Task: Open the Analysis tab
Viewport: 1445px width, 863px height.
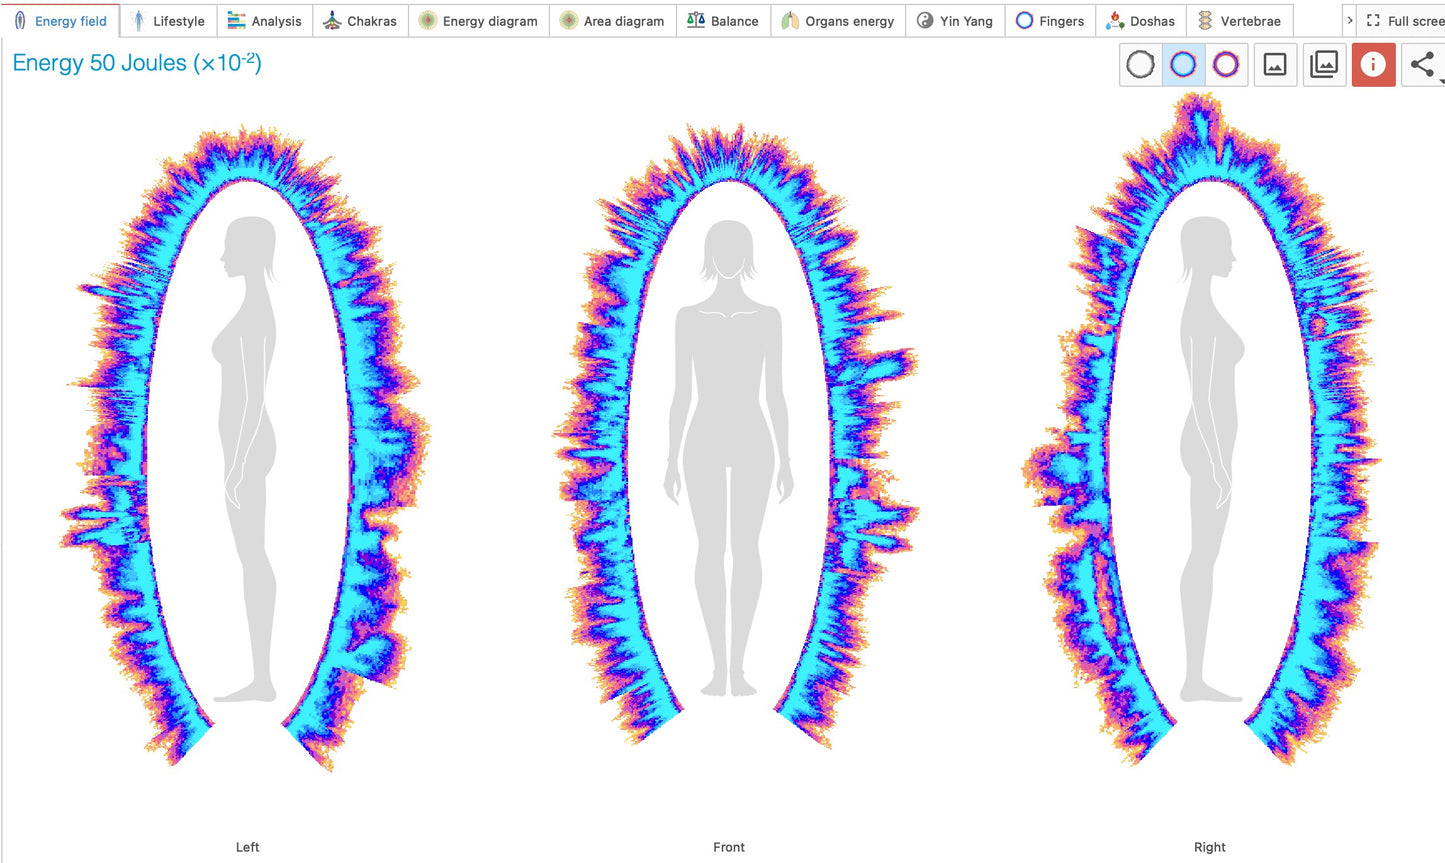Action: click(264, 21)
